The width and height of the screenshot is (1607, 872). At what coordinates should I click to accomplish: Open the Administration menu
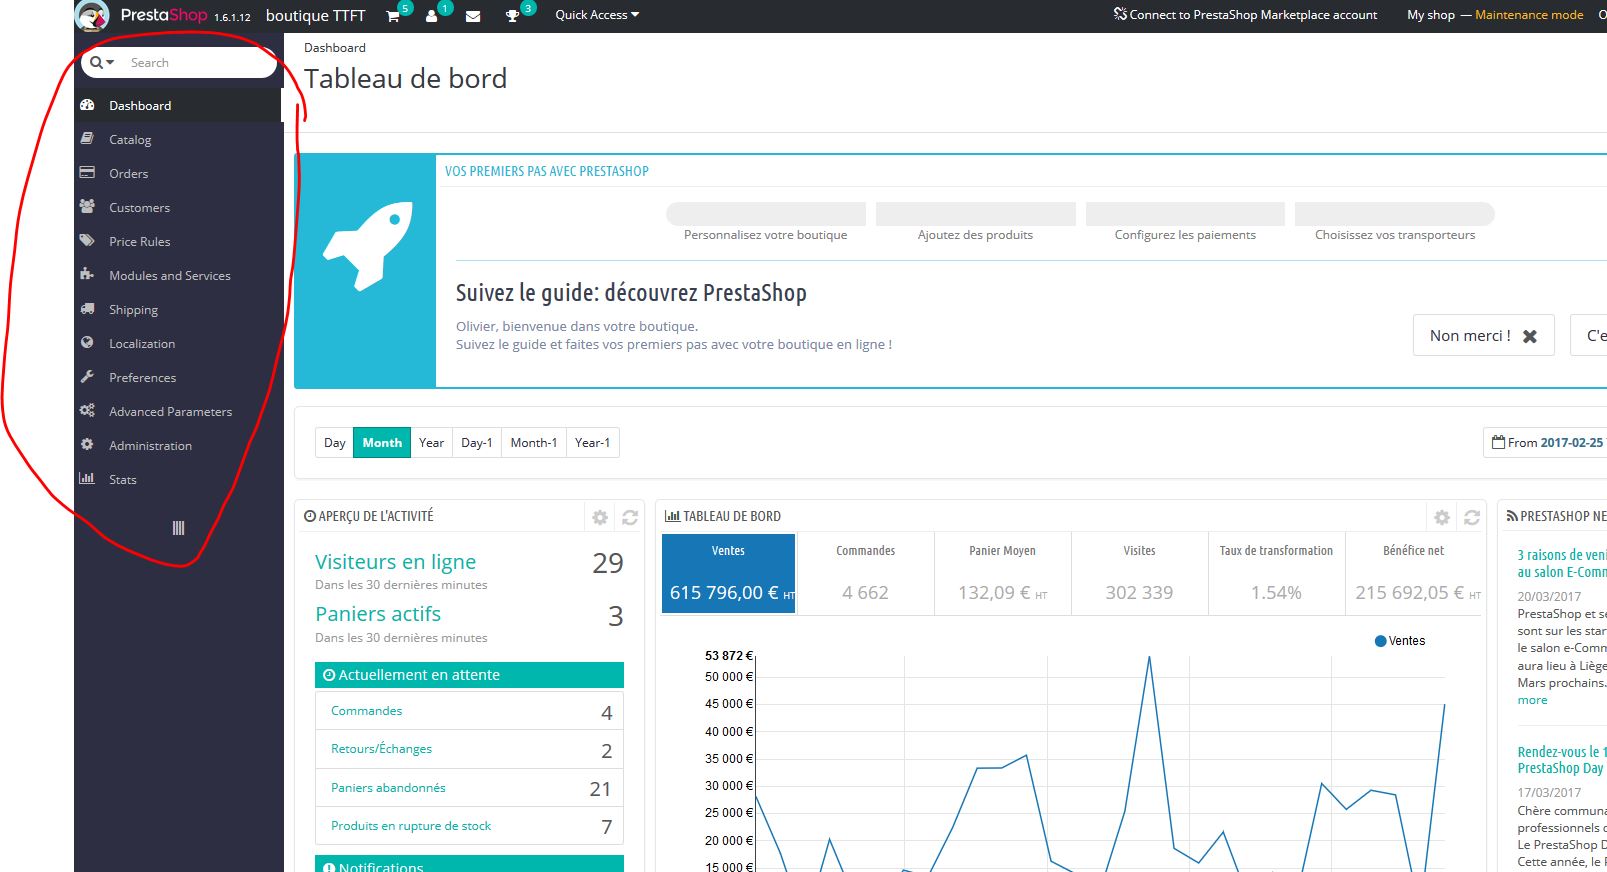(x=178, y=445)
